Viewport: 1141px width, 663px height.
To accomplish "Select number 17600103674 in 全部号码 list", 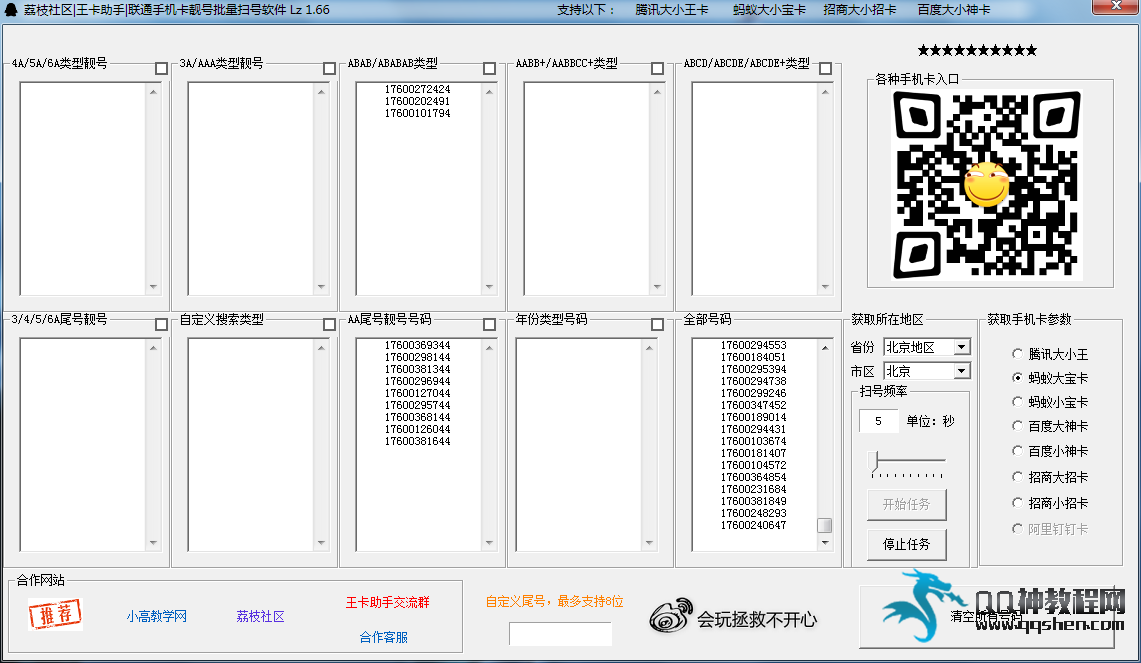I will [754, 441].
